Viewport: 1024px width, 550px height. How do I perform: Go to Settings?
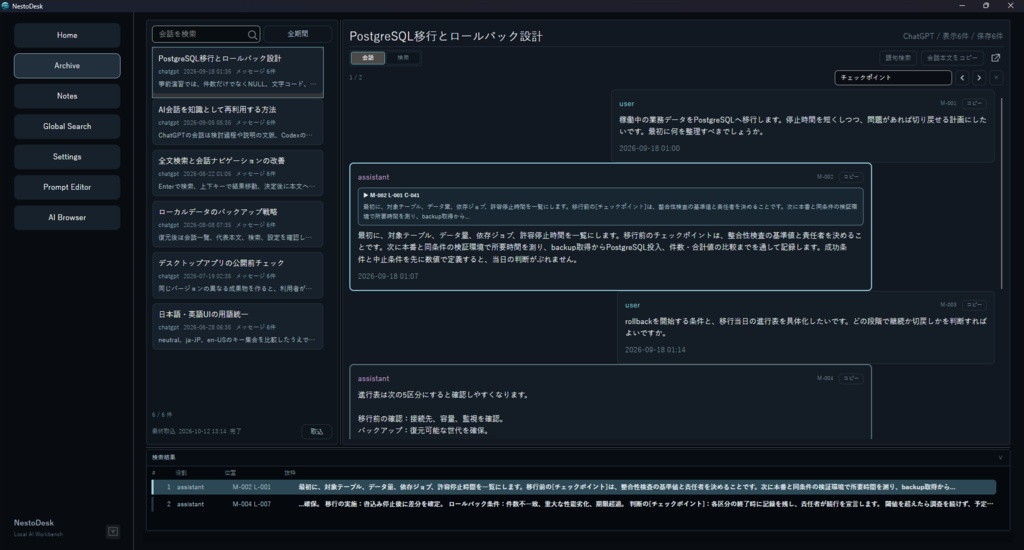(x=67, y=157)
